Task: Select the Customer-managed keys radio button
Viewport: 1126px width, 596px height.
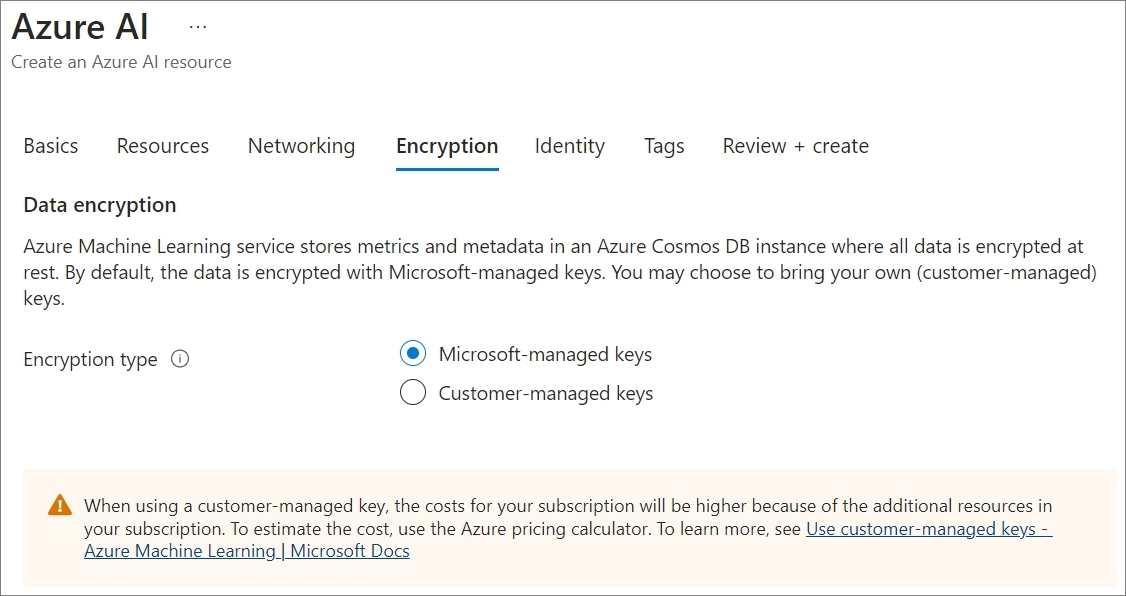Action: (x=412, y=393)
